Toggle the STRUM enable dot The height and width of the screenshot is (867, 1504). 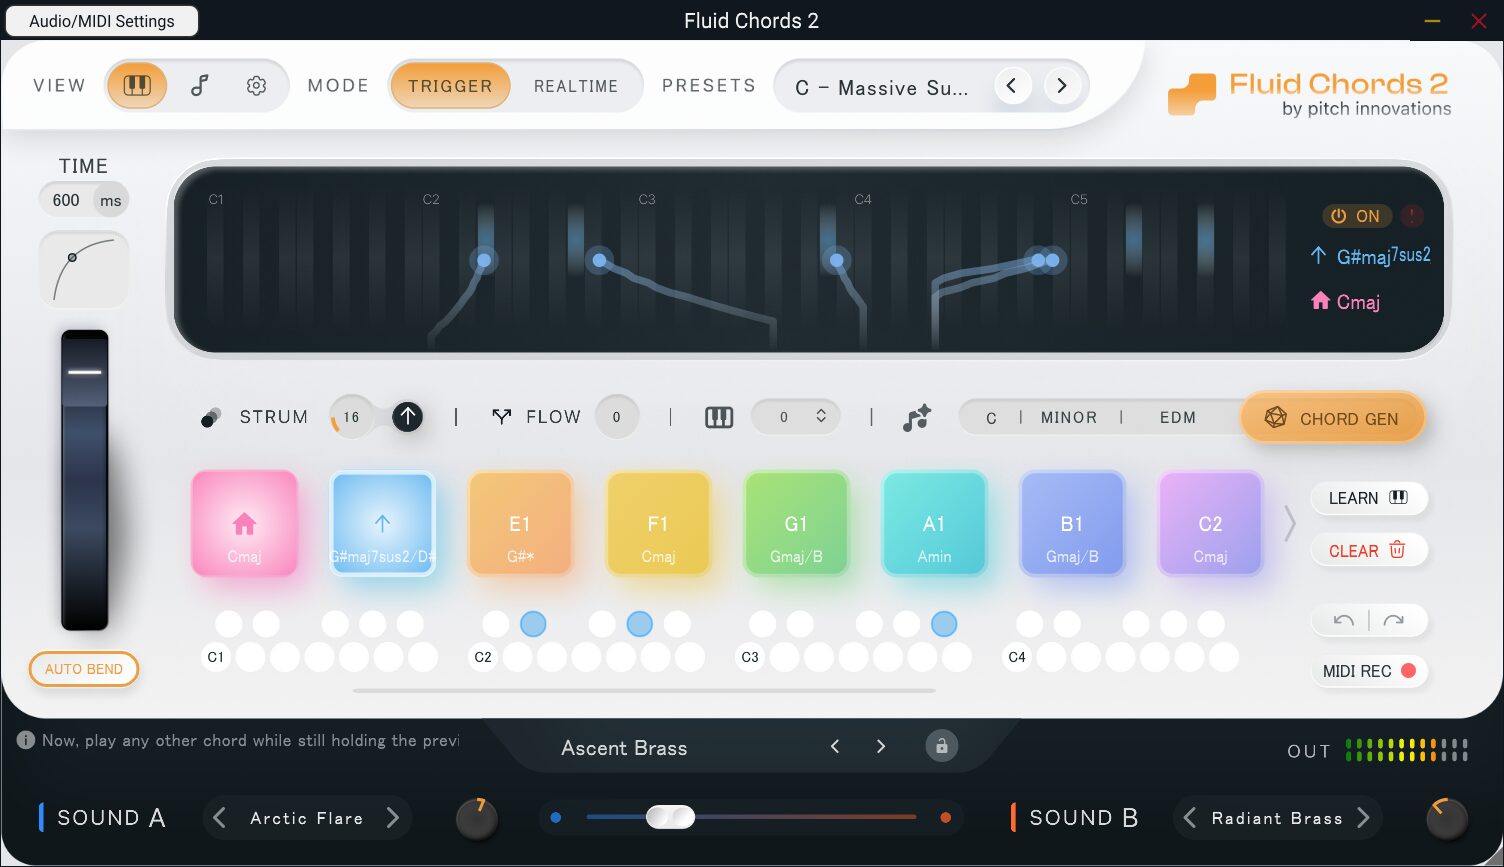click(x=210, y=418)
